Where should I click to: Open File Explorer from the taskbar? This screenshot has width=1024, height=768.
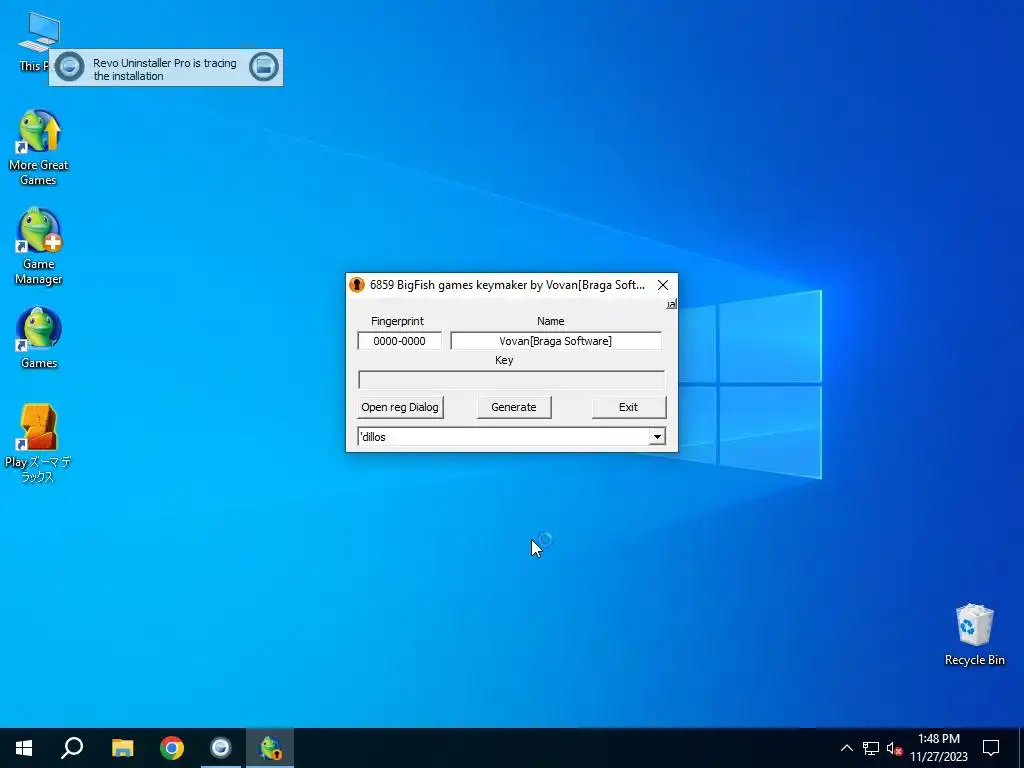tap(122, 748)
